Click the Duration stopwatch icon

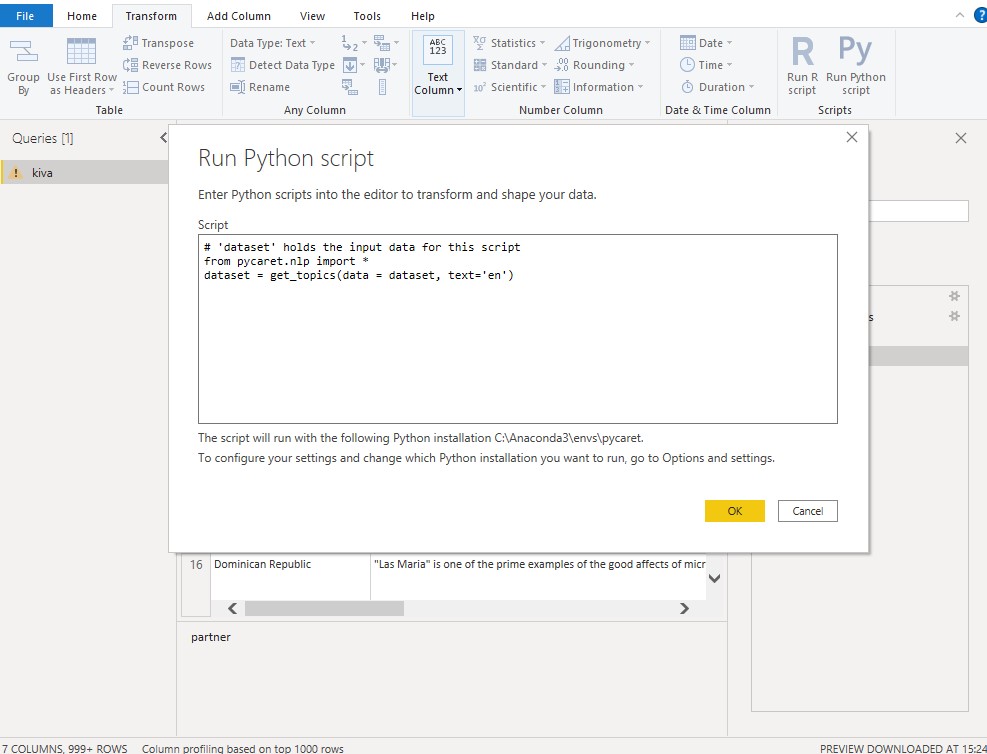click(x=687, y=87)
